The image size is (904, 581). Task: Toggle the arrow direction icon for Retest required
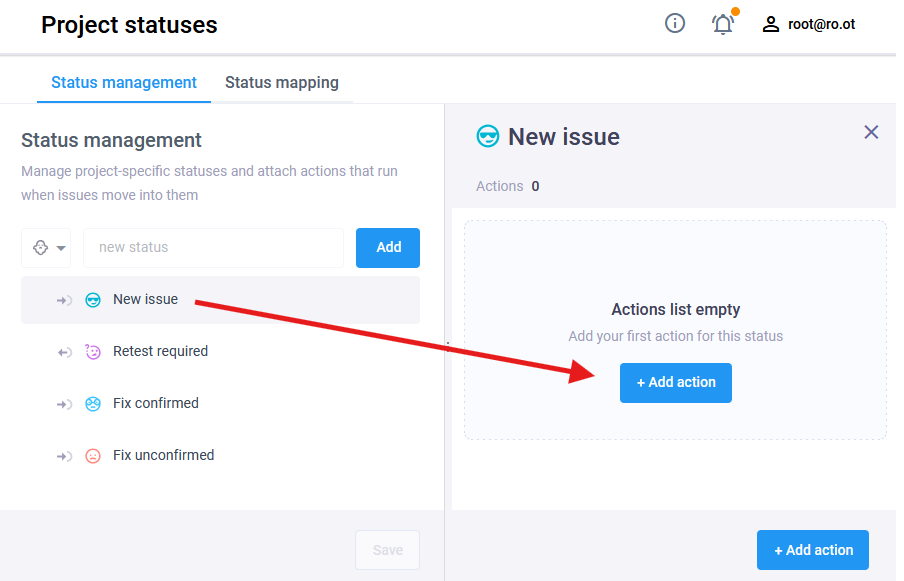[64, 352]
